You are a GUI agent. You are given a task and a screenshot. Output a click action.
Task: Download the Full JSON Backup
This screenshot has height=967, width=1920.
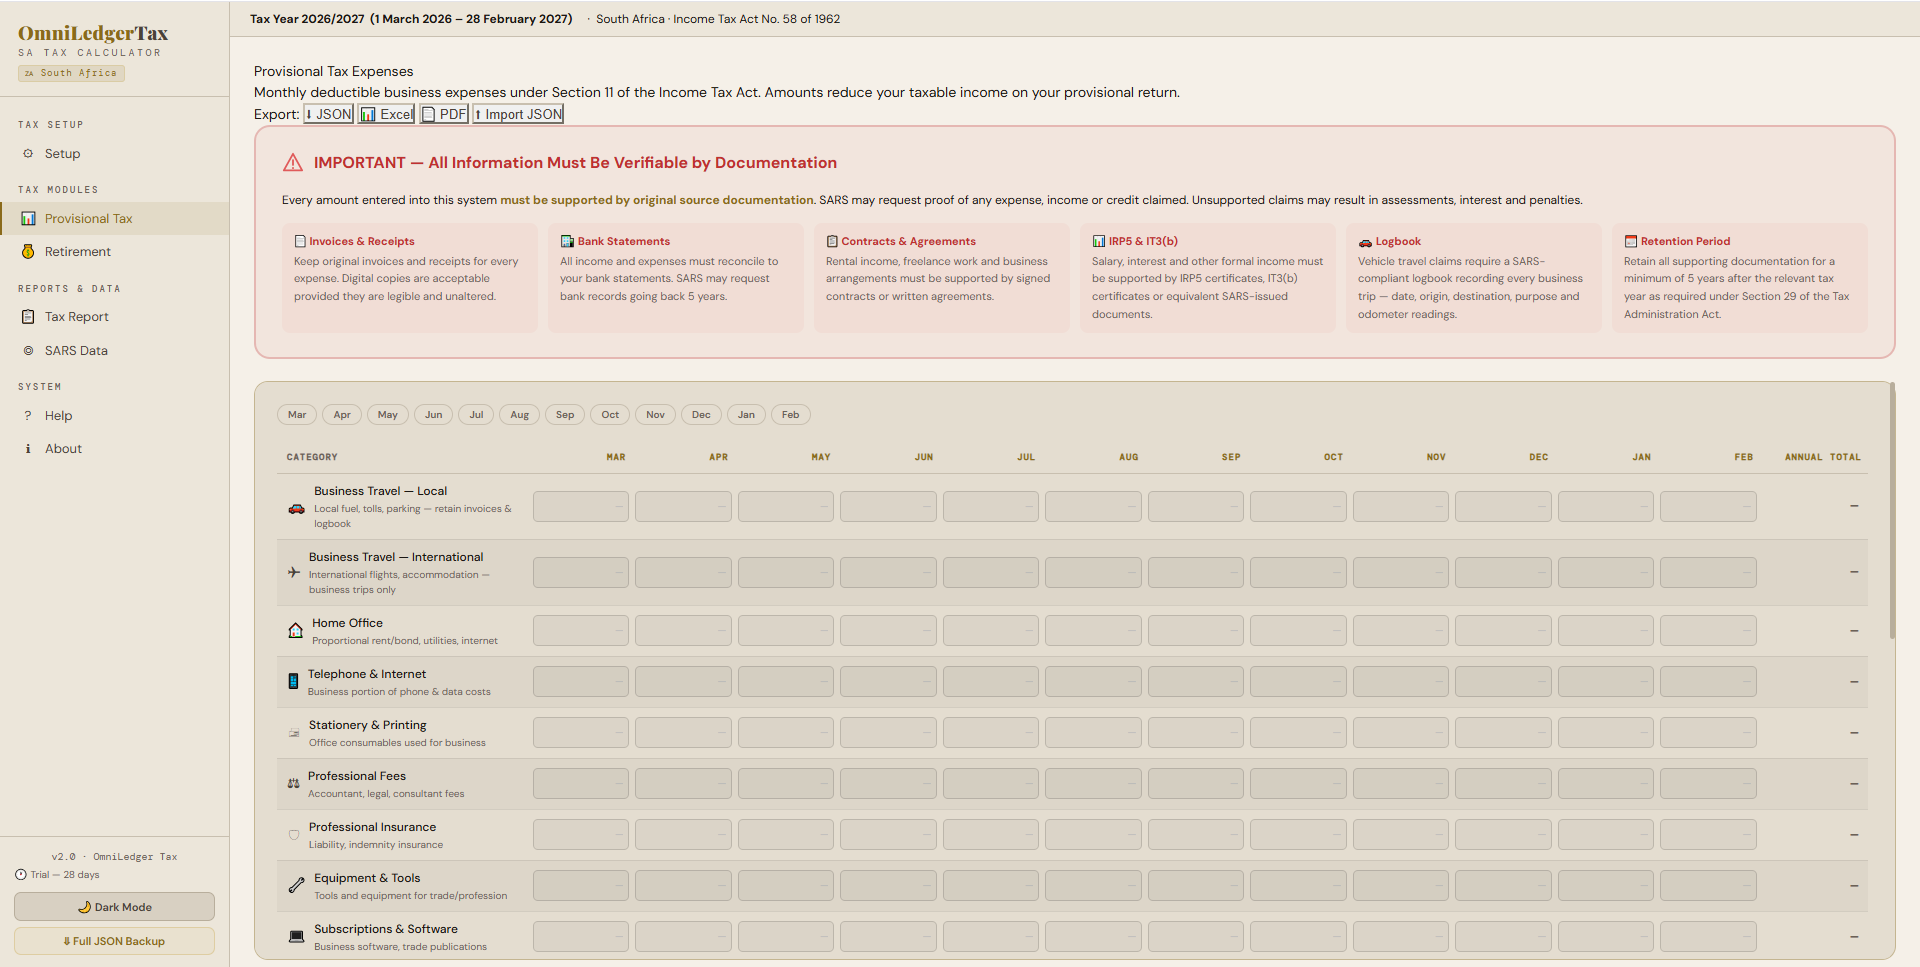coord(114,941)
